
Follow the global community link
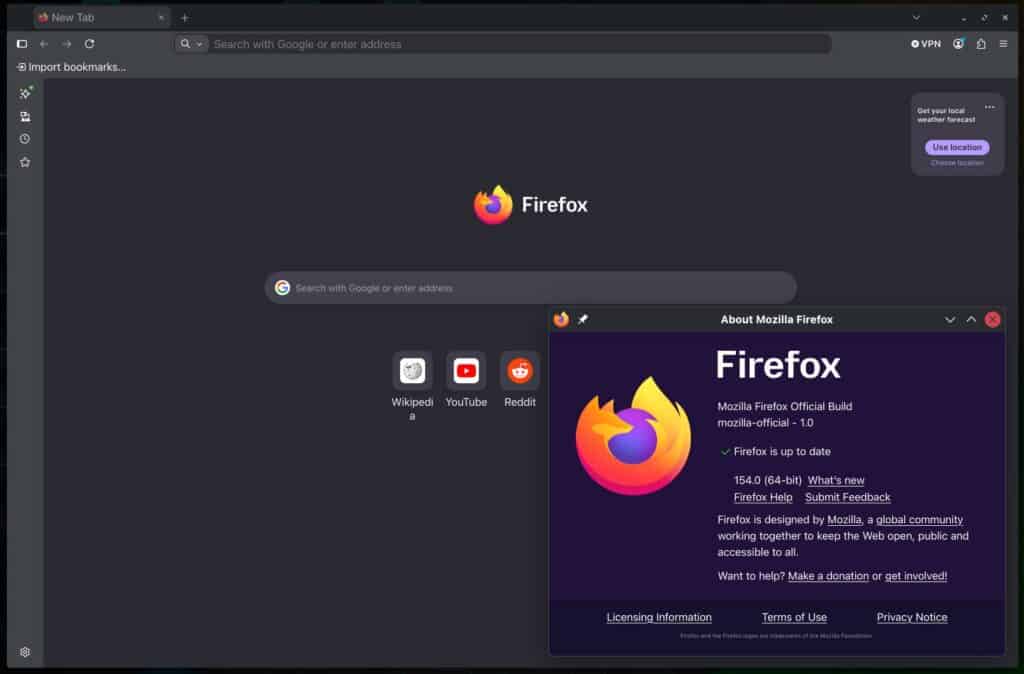tap(920, 520)
